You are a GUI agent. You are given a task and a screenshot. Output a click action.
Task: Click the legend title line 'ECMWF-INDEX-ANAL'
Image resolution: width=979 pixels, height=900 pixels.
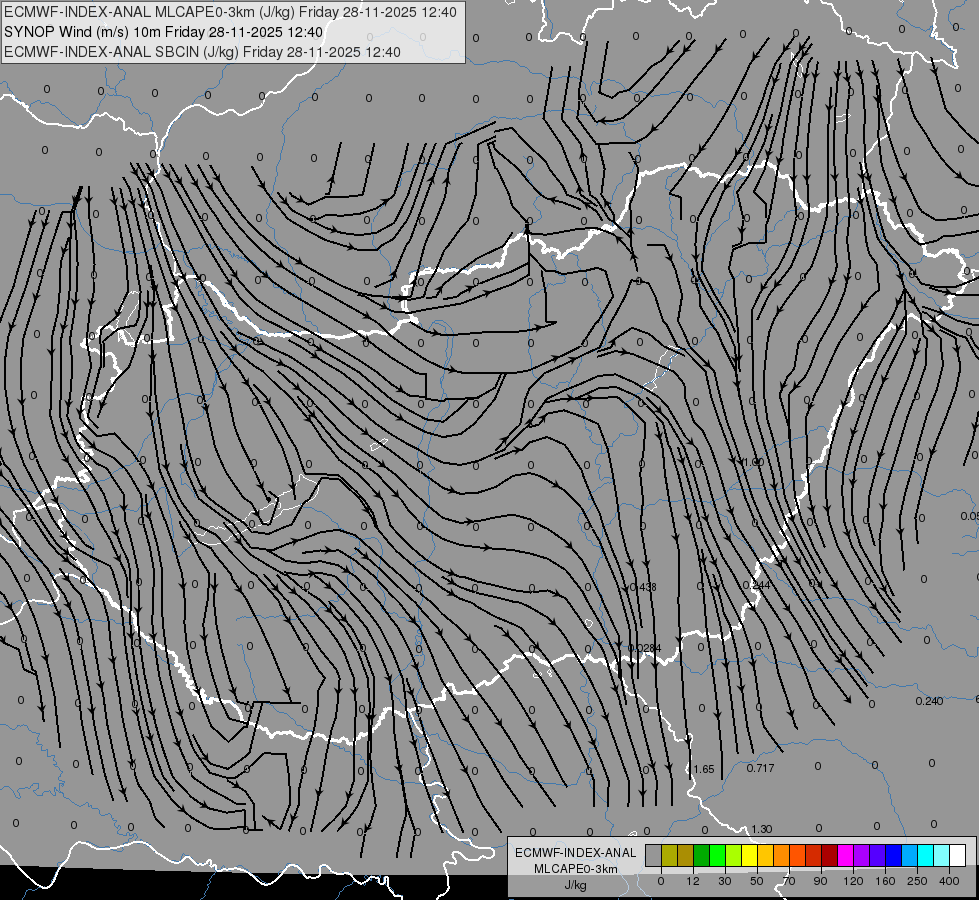575,853
